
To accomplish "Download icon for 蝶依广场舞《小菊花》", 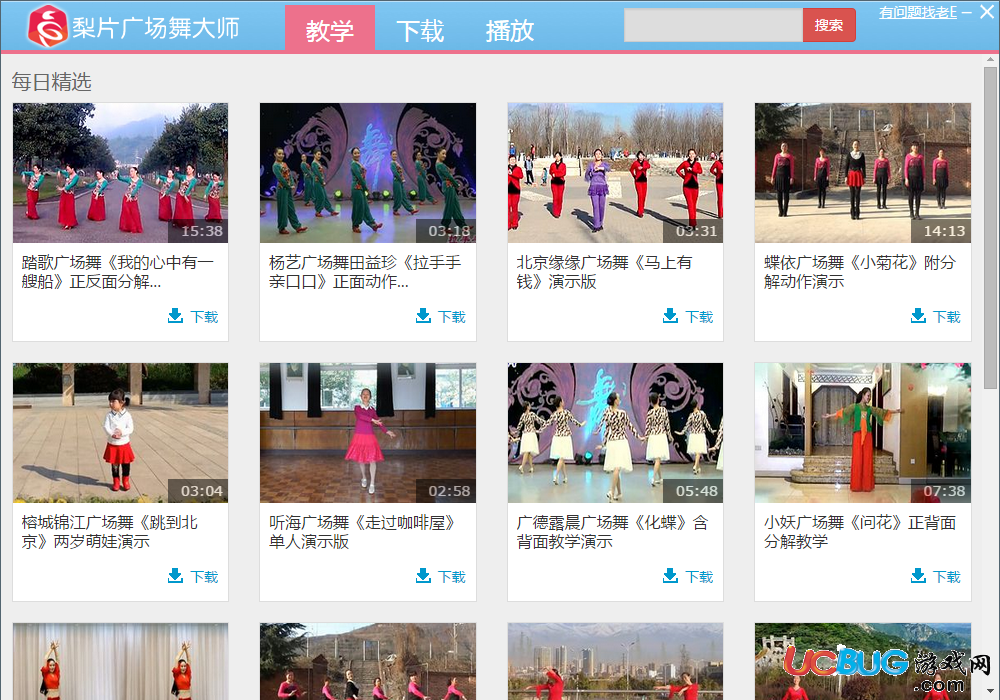I will click(918, 316).
